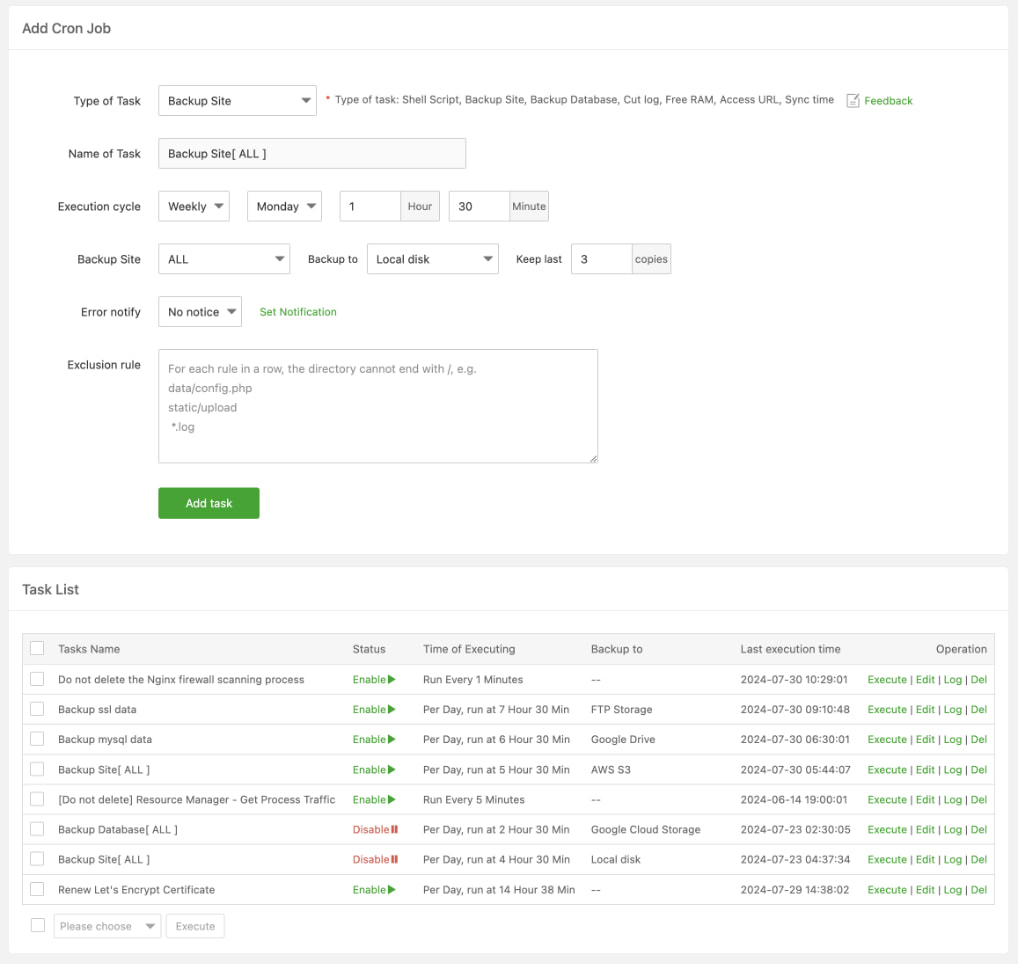Expand the Backup to Local disk dropdown

coord(432,259)
